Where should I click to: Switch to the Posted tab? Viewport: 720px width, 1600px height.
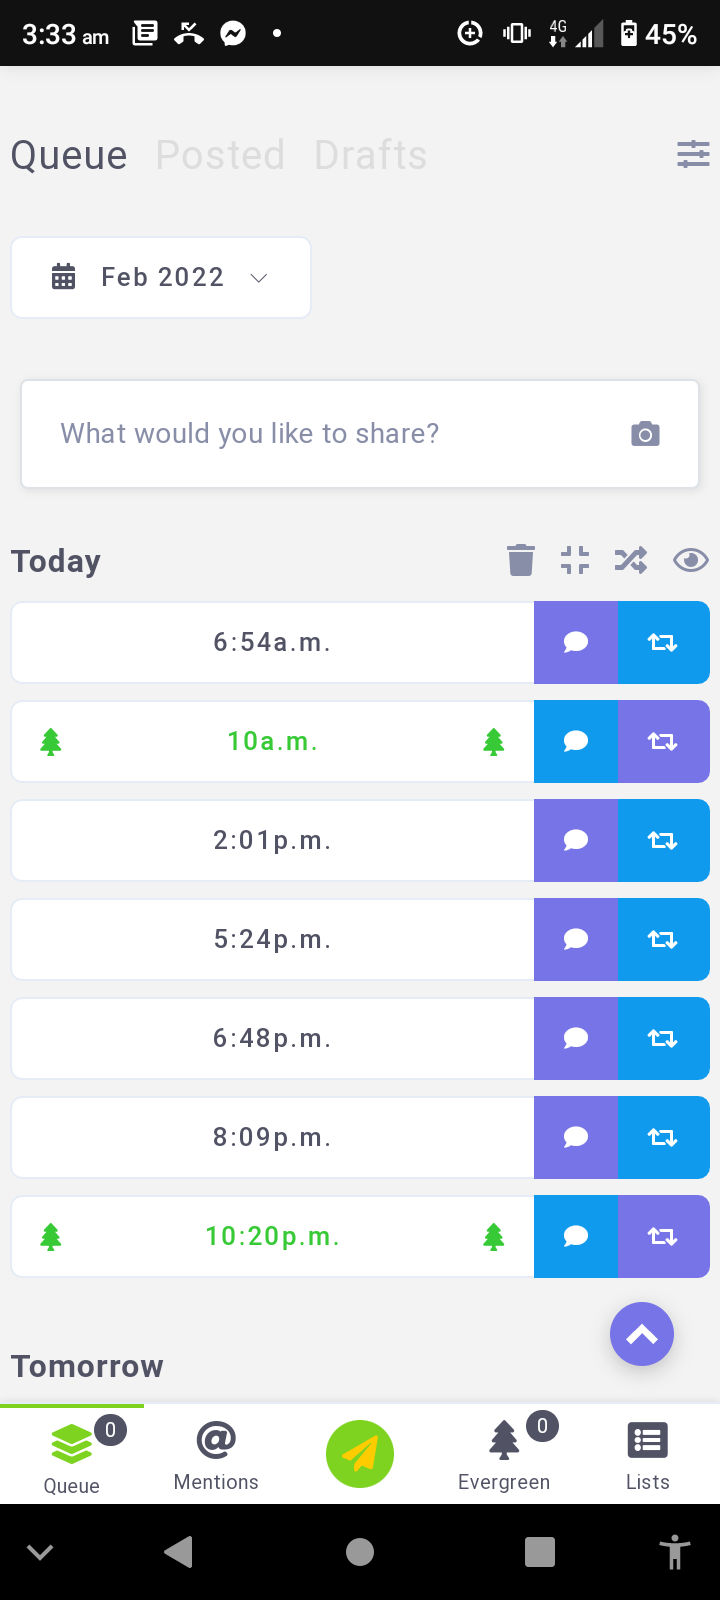tap(220, 155)
